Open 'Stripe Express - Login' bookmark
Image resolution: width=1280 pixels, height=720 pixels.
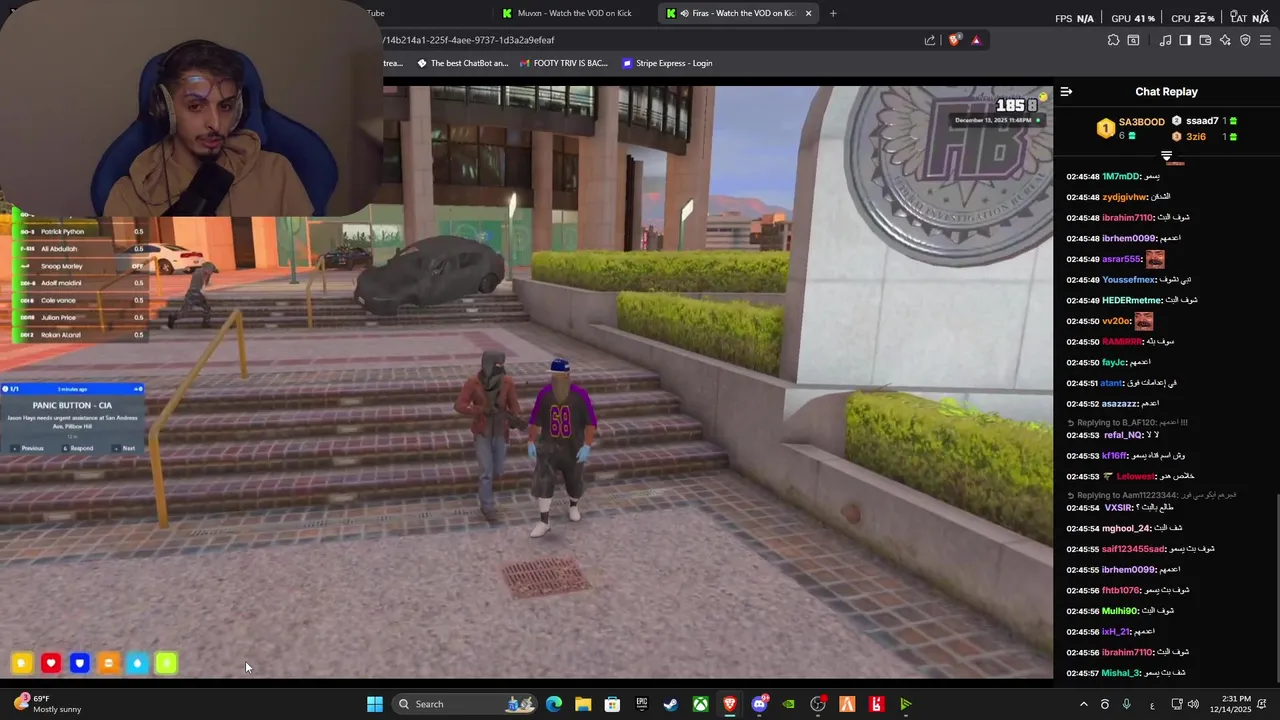[667, 63]
